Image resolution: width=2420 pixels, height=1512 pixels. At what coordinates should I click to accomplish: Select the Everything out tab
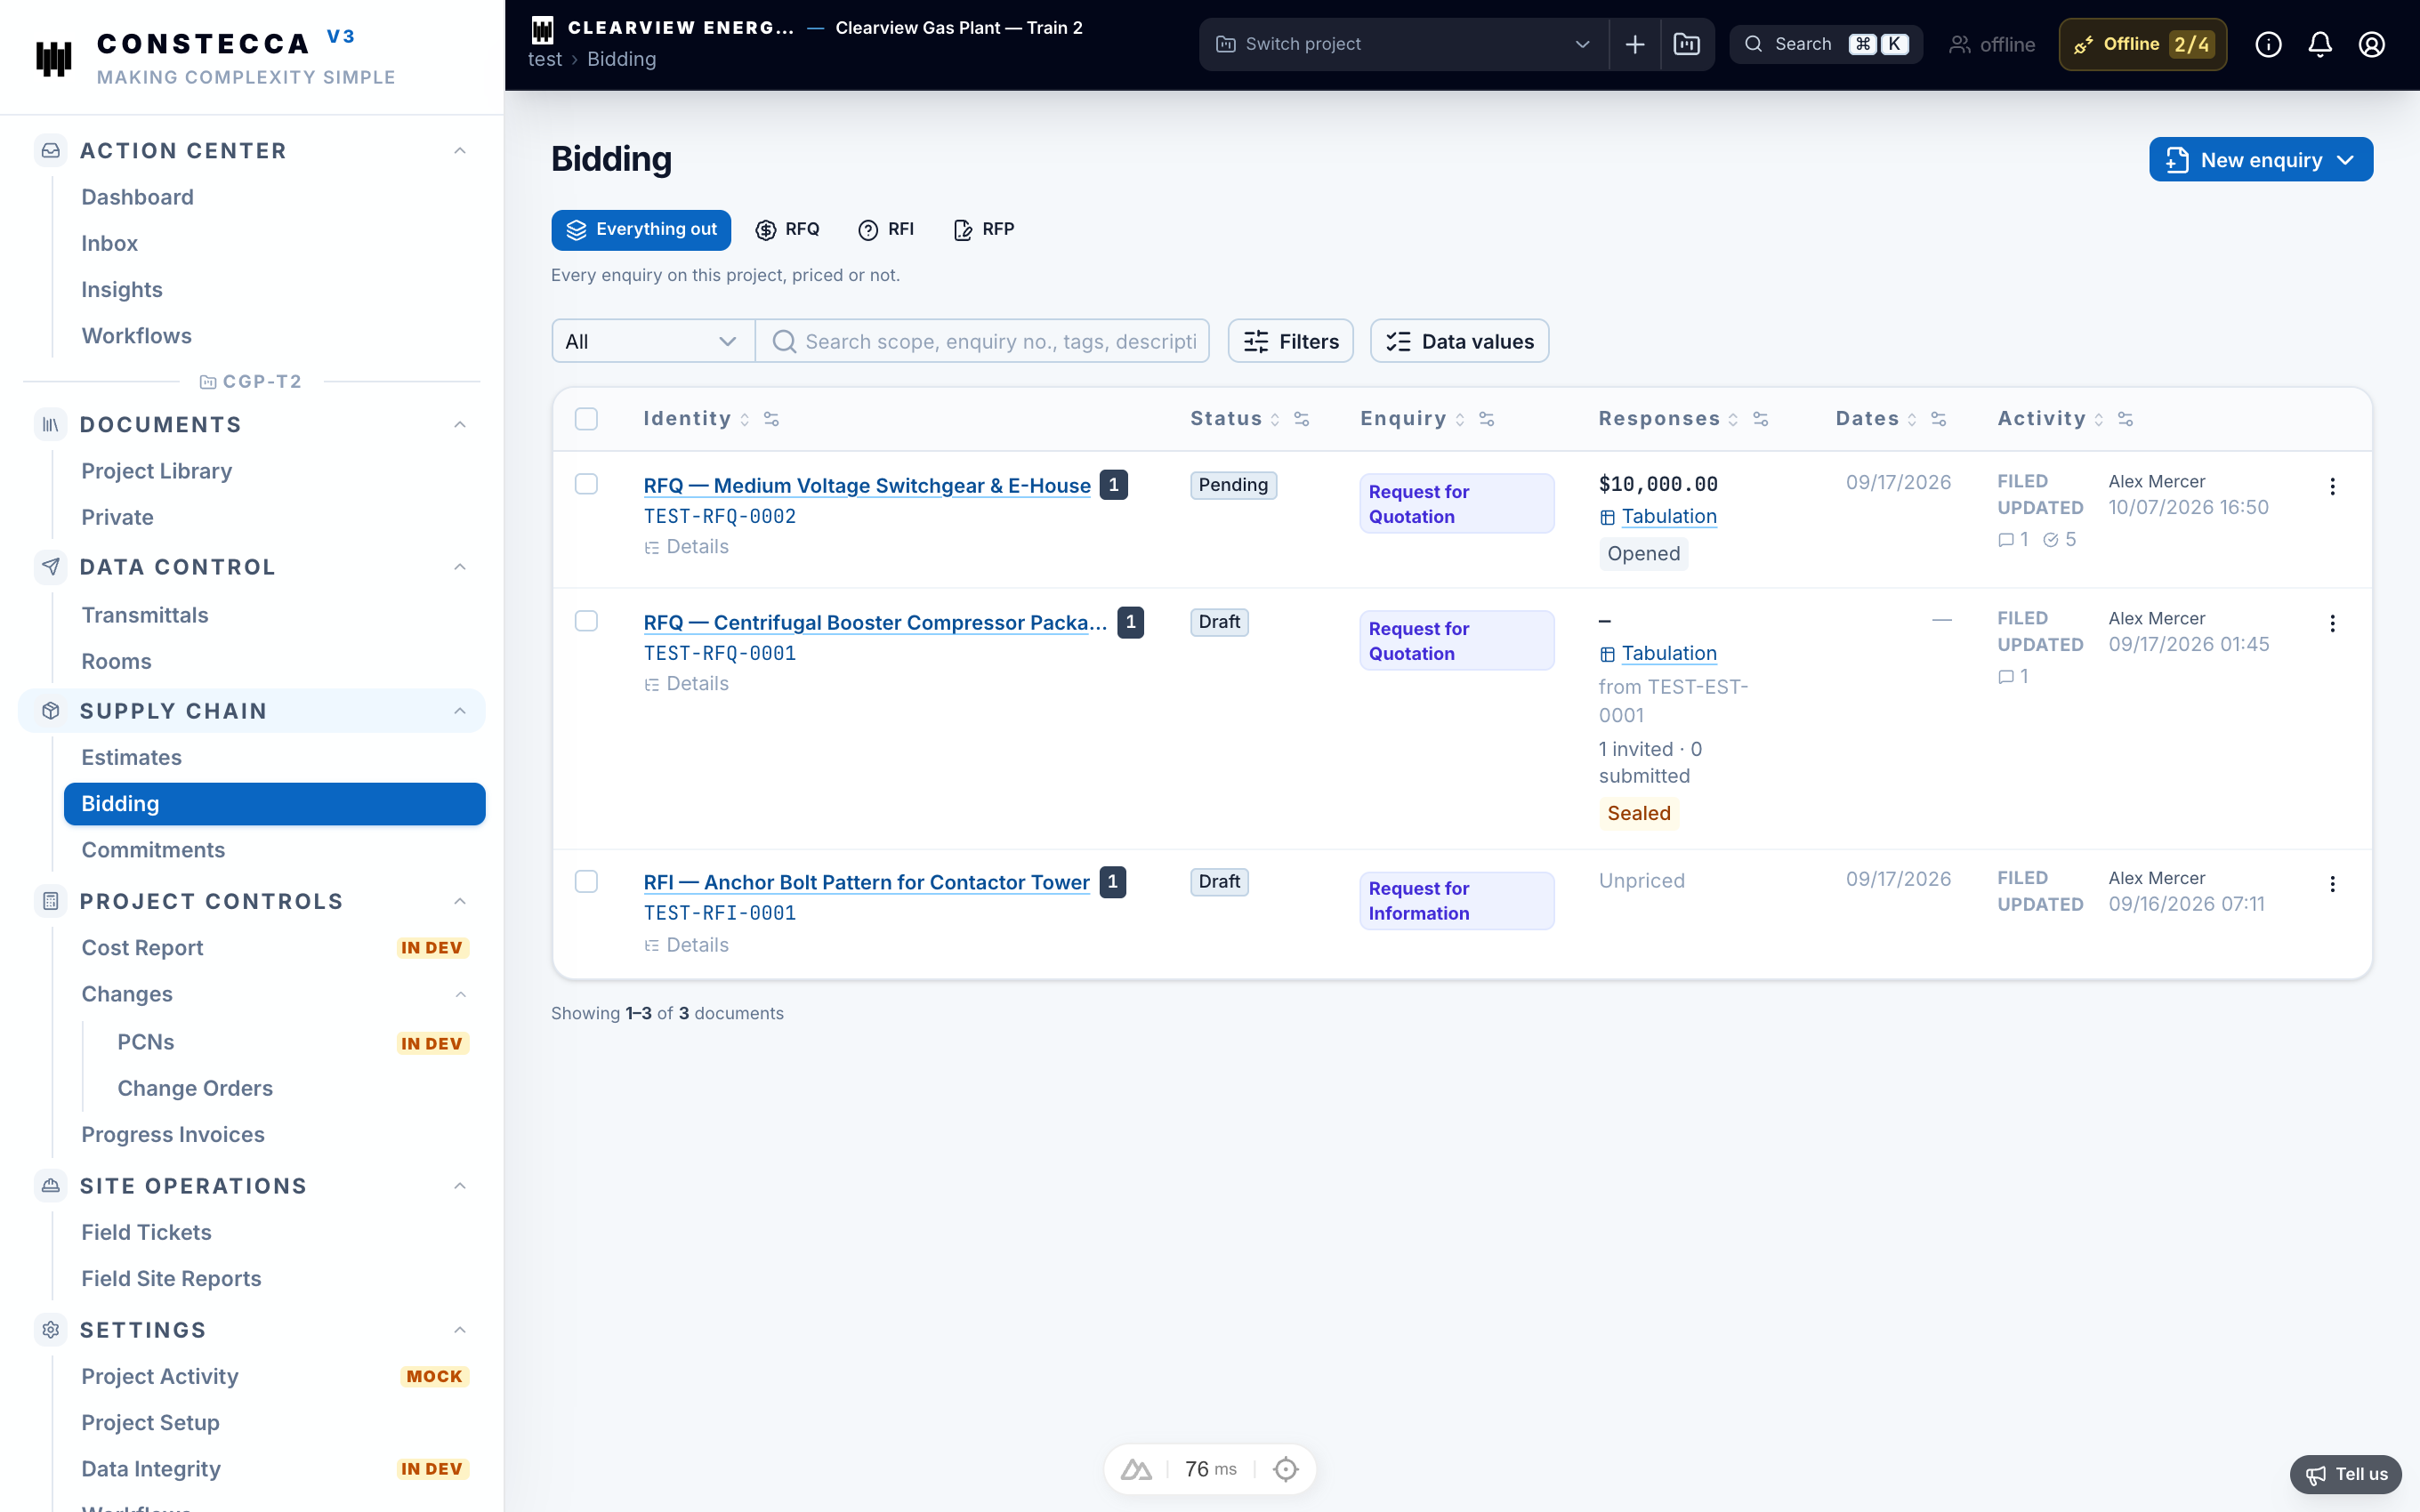point(641,230)
